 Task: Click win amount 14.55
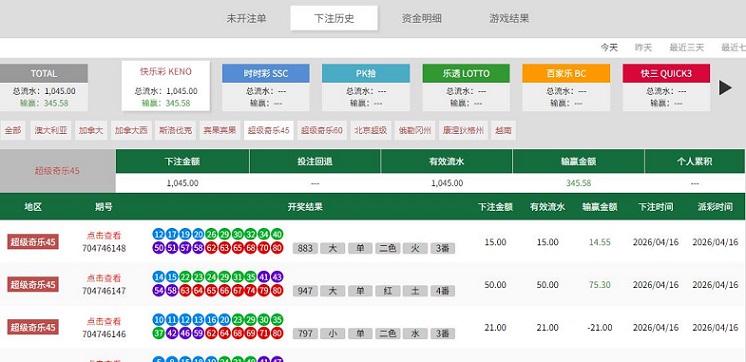[x=599, y=242]
